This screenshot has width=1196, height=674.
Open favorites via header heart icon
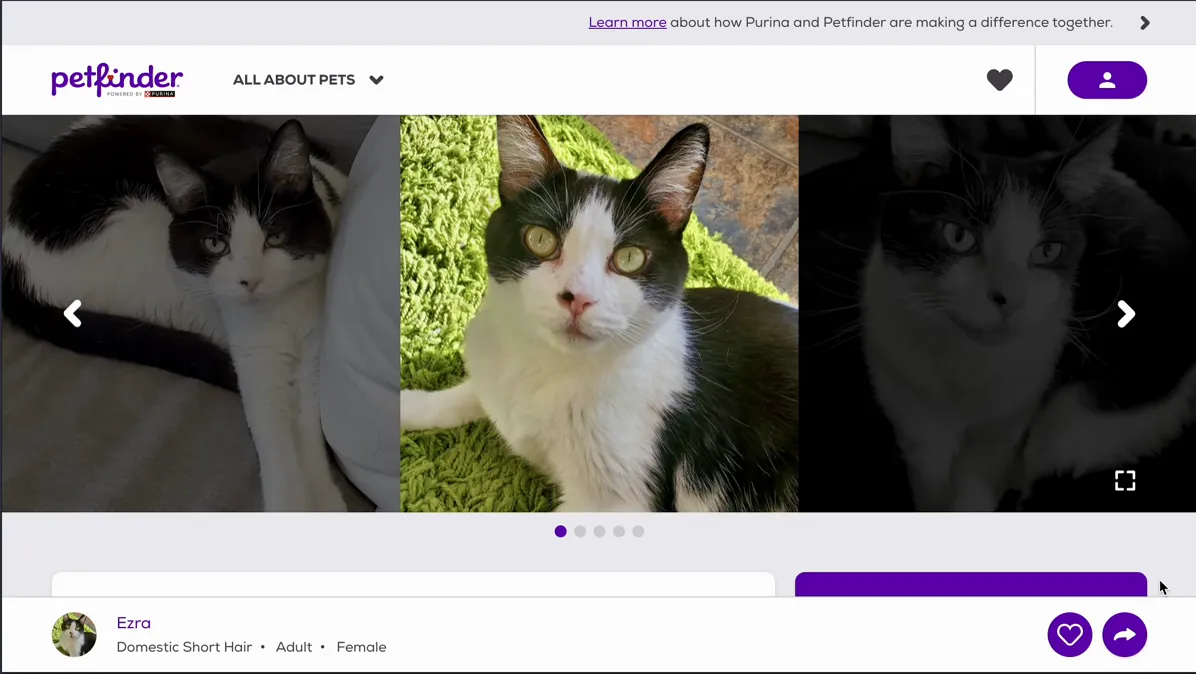click(x=999, y=80)
